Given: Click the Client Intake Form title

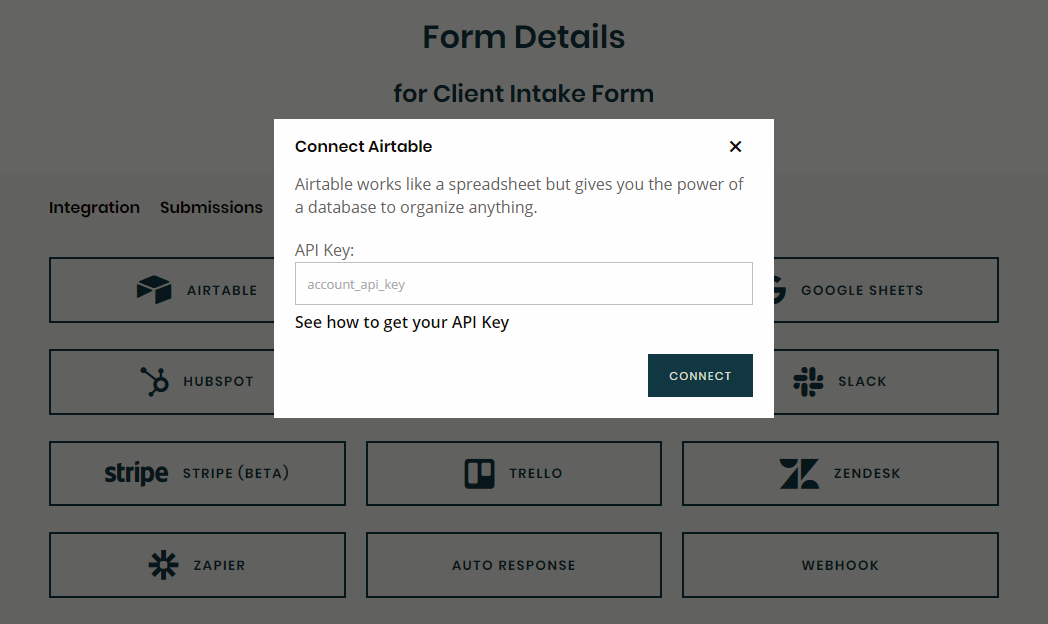Looking at the screenshot, I should (523, 93).
